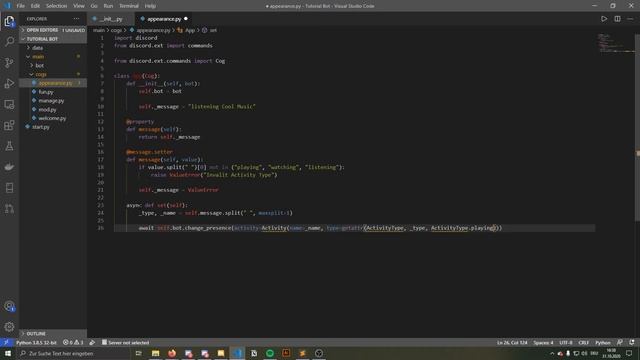Run the Python file with play icon

(x=604, y=19)
